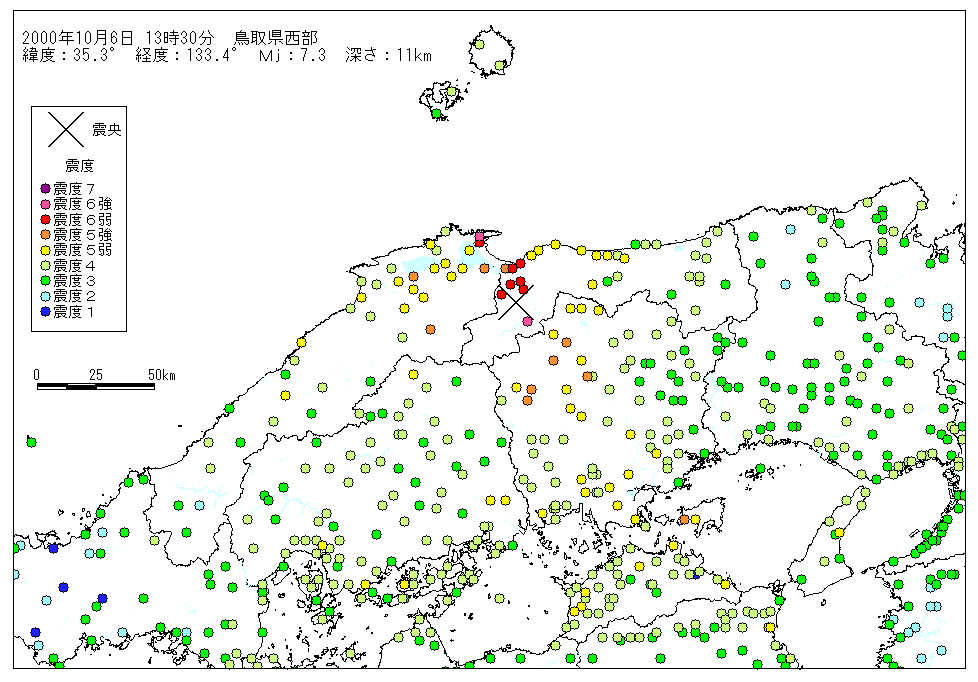
Task: Click the "震度６強" legend text label
Action: (83, 204)
